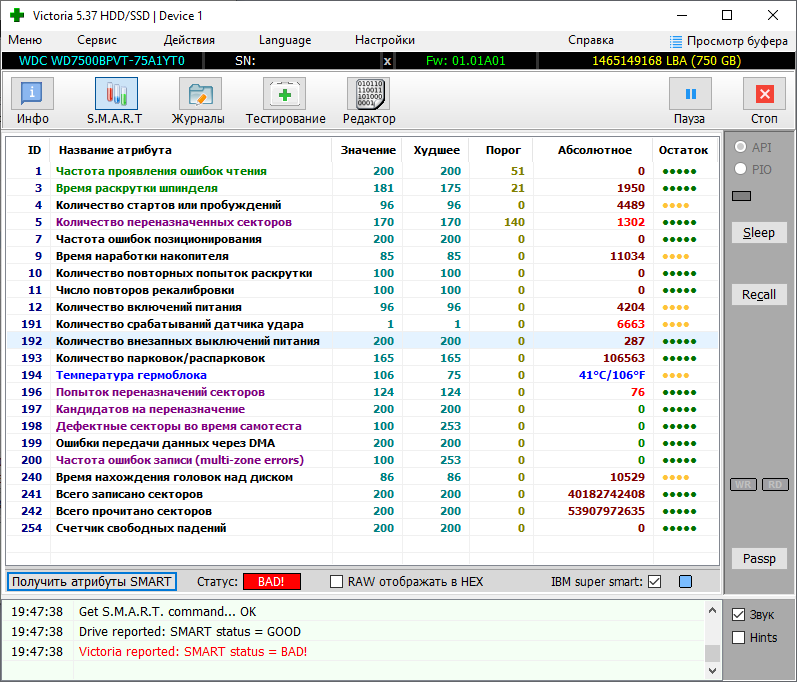The width and height of the screenshot is (797, 682).
Task: Select row Количество парковок/распарковок
Action: tap(362, 358)
